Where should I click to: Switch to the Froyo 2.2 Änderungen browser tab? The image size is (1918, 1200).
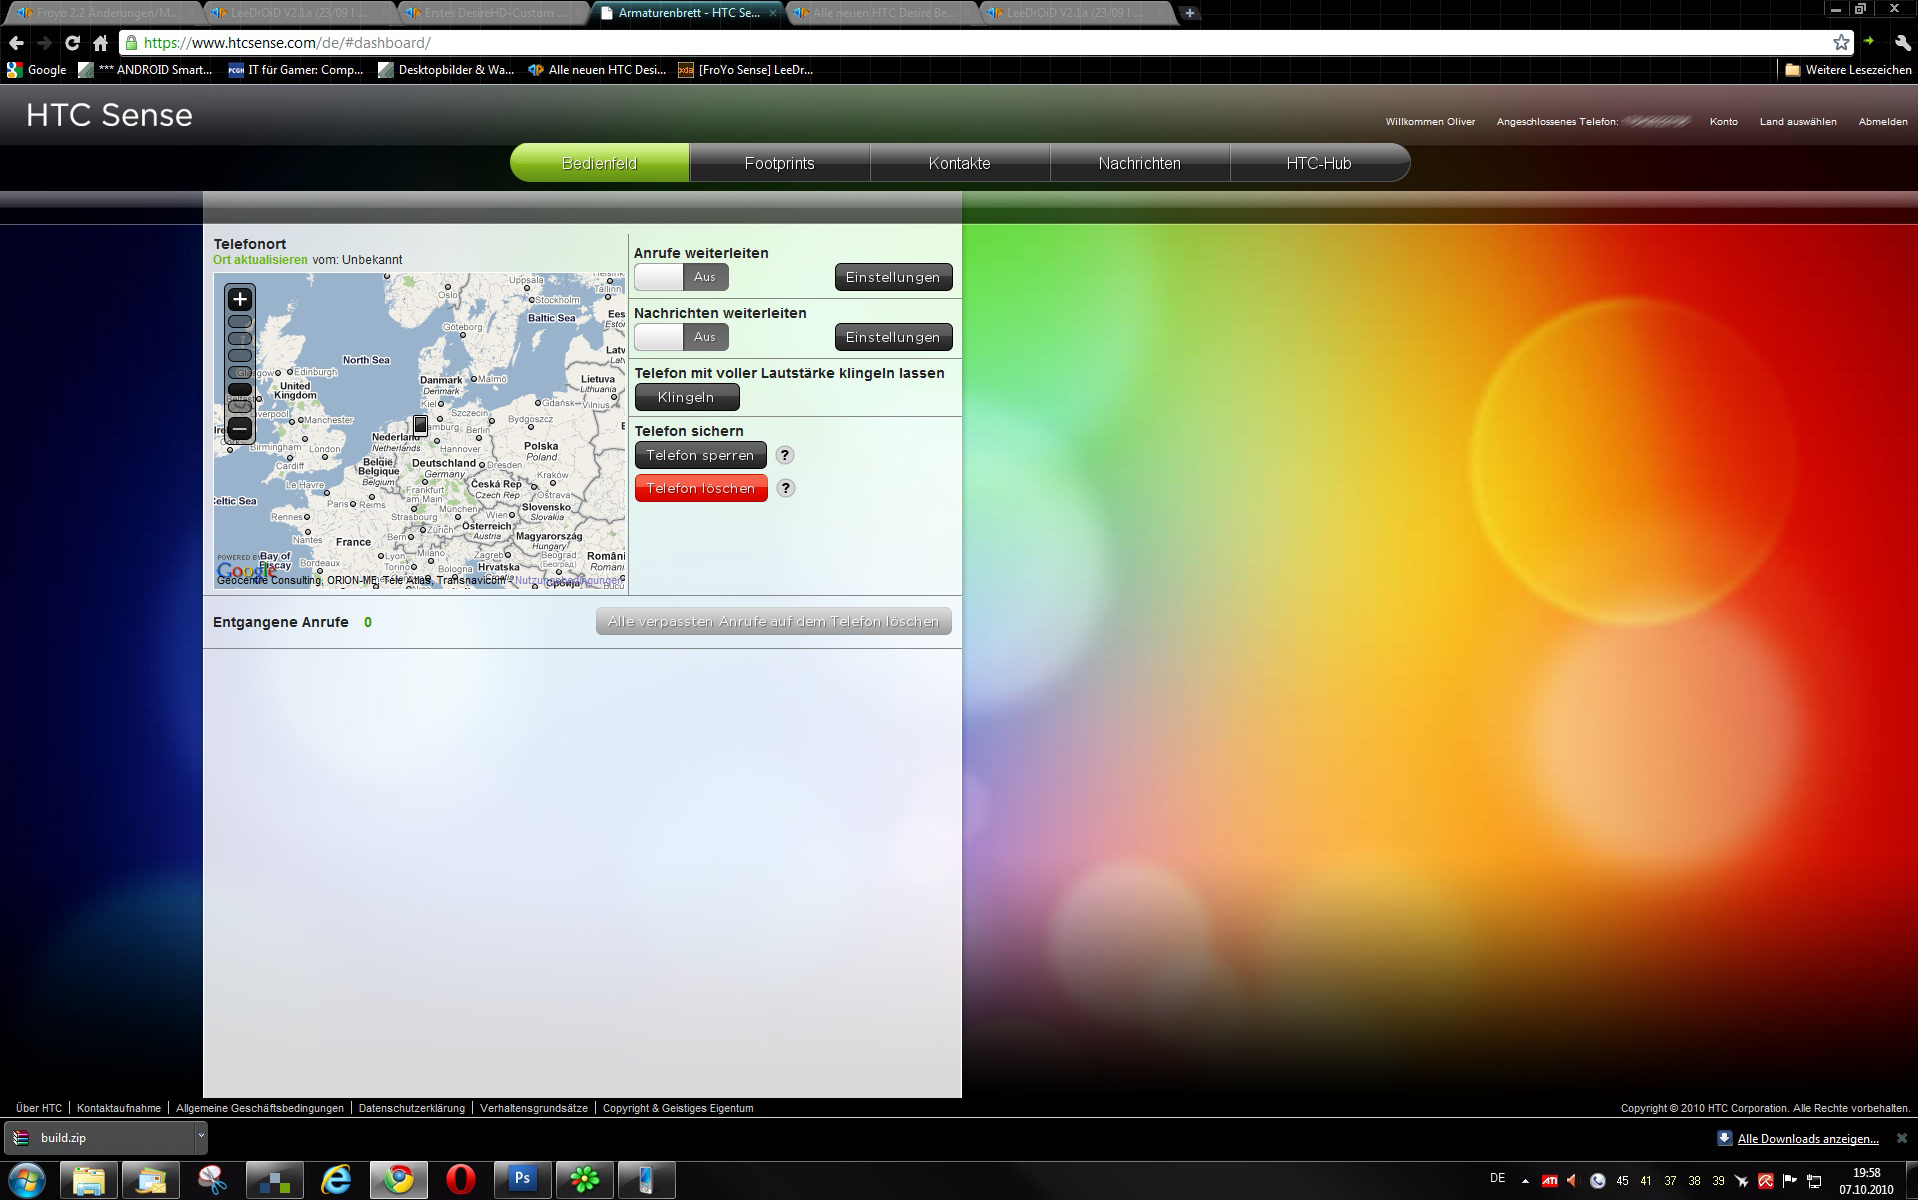click(100, 13)
